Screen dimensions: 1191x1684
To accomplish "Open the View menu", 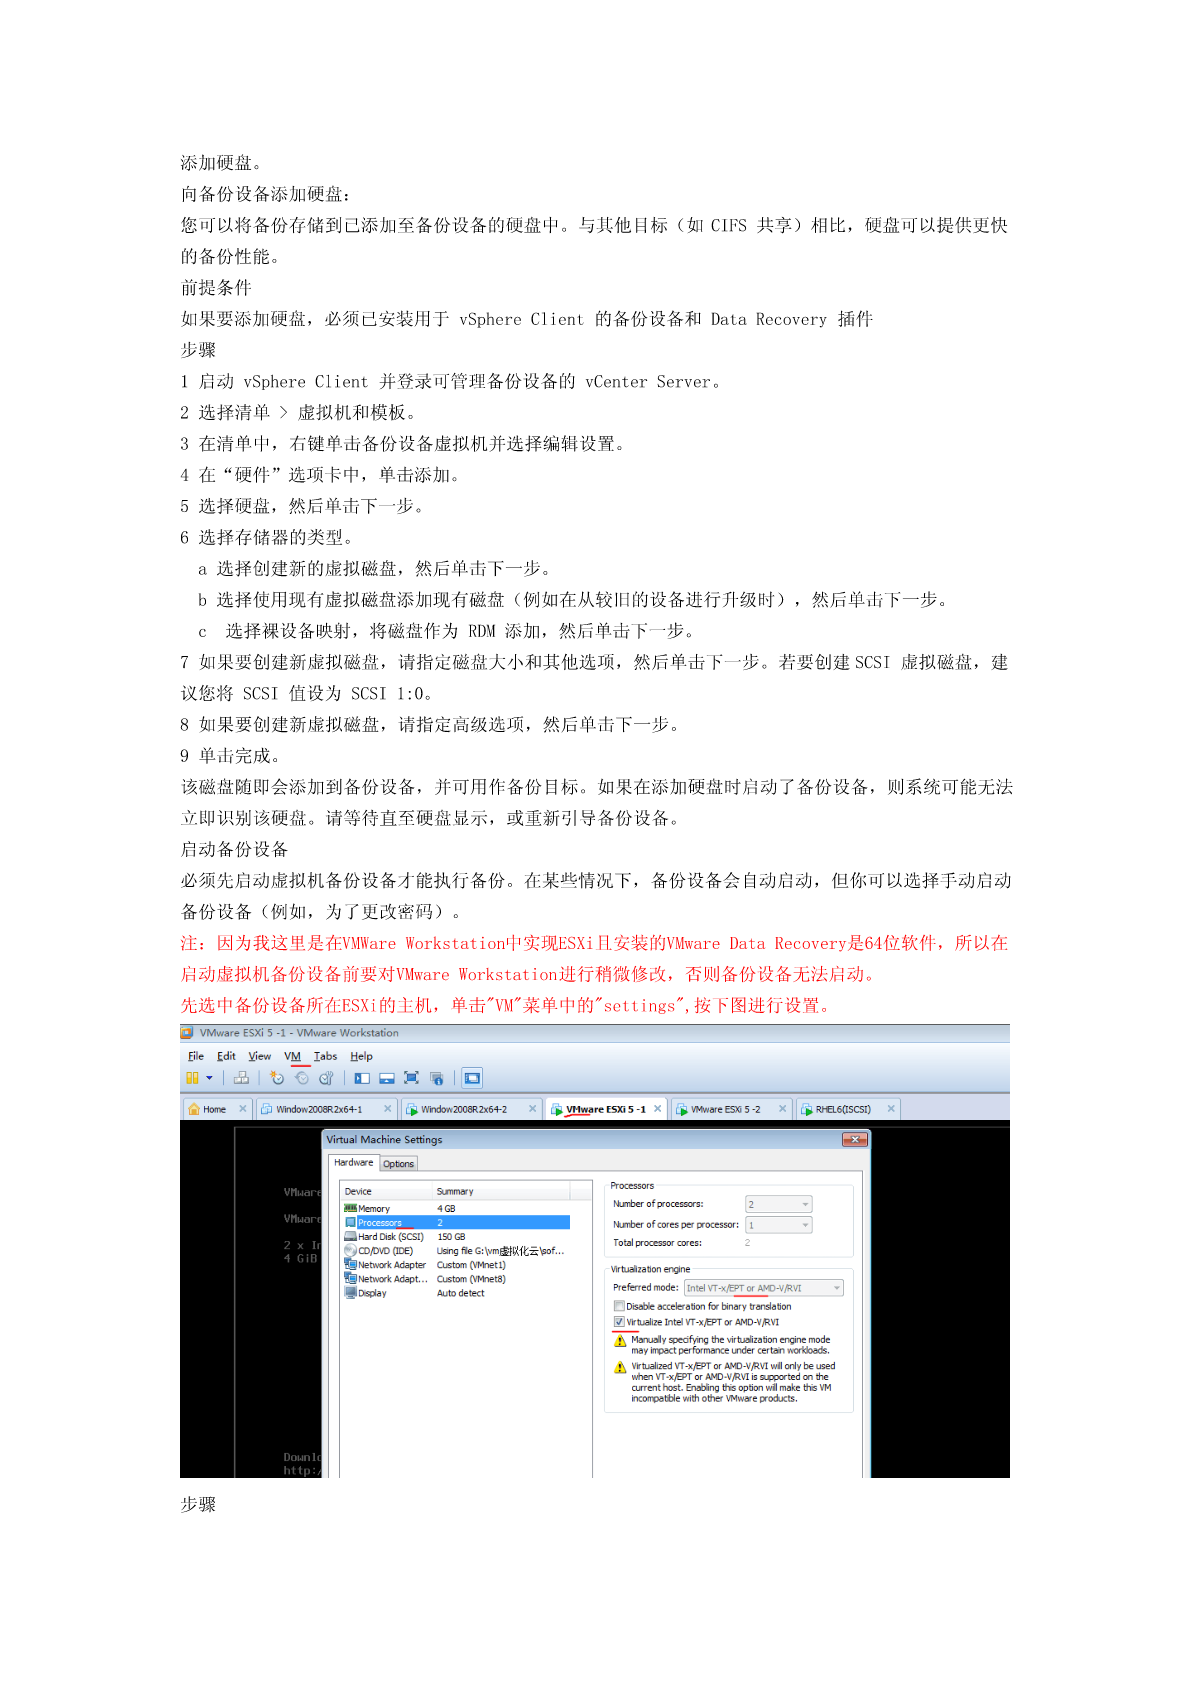I will point(260,1056).
